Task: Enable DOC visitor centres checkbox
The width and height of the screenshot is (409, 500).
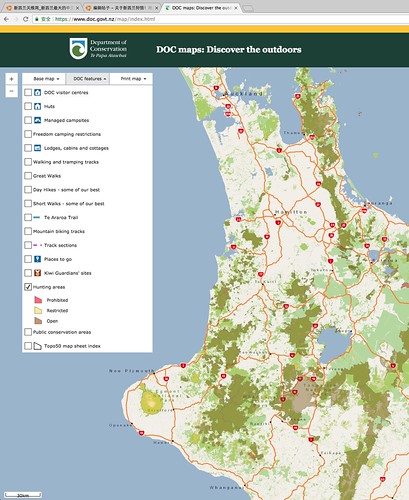Action: [x=28, y=92]
